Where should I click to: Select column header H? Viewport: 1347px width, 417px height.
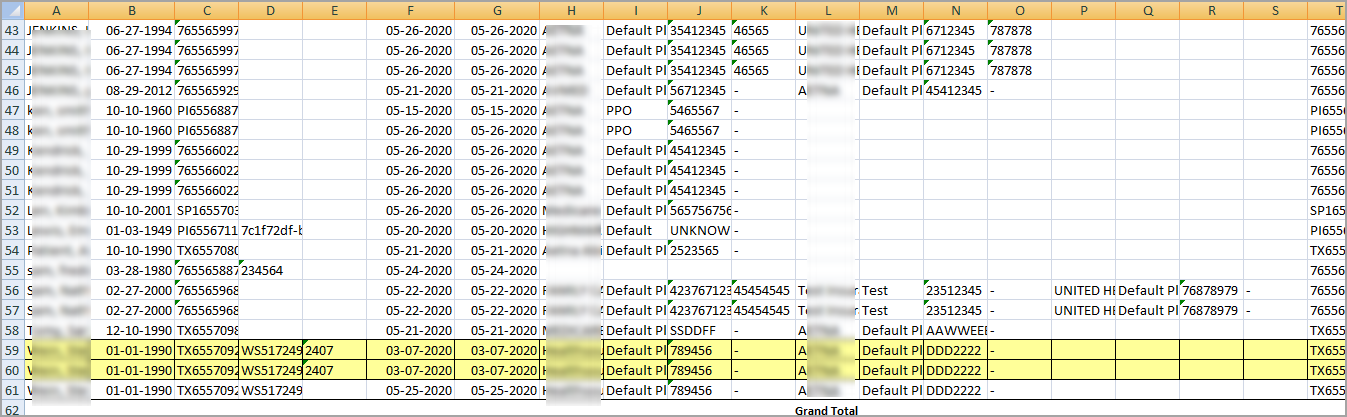click(x=571, y=11)
